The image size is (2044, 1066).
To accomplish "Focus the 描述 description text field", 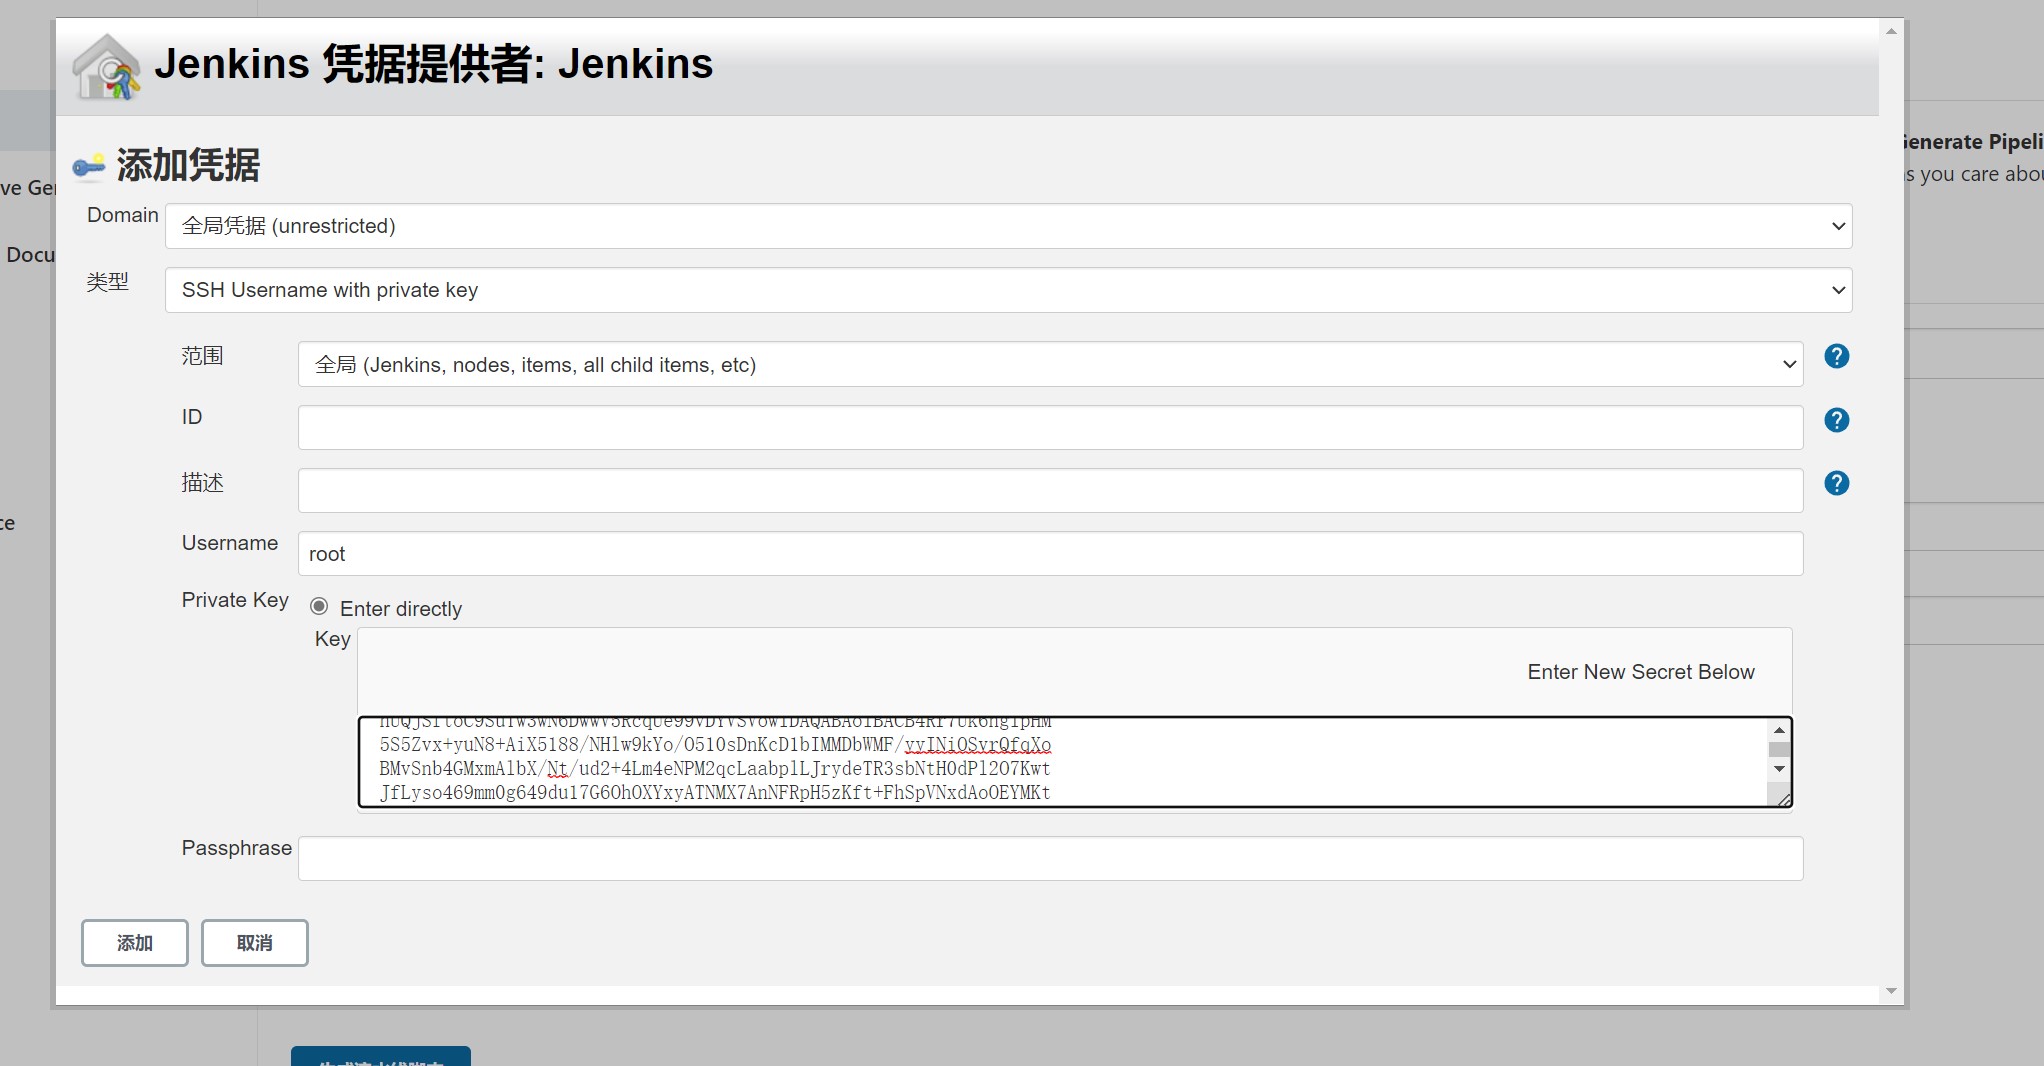I will pyautogui.click(x=1050, y=491).
